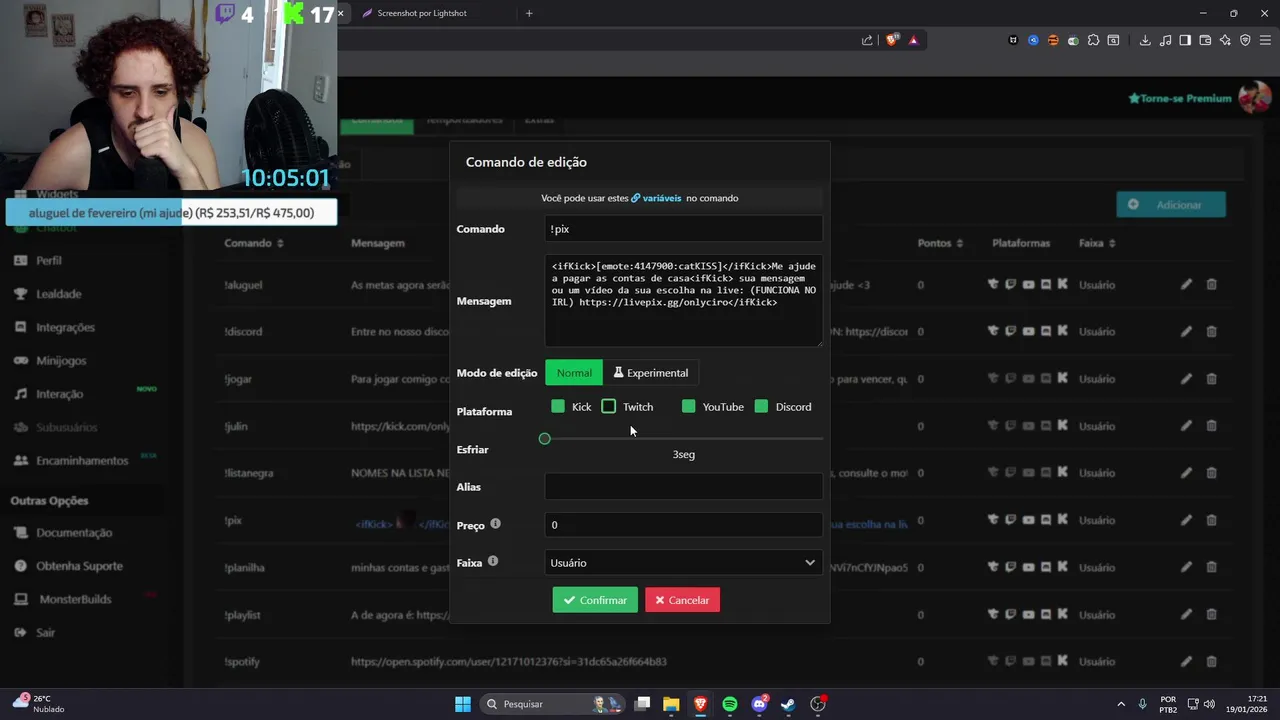Open Steam from the taskbar

(x=788, y=704)
